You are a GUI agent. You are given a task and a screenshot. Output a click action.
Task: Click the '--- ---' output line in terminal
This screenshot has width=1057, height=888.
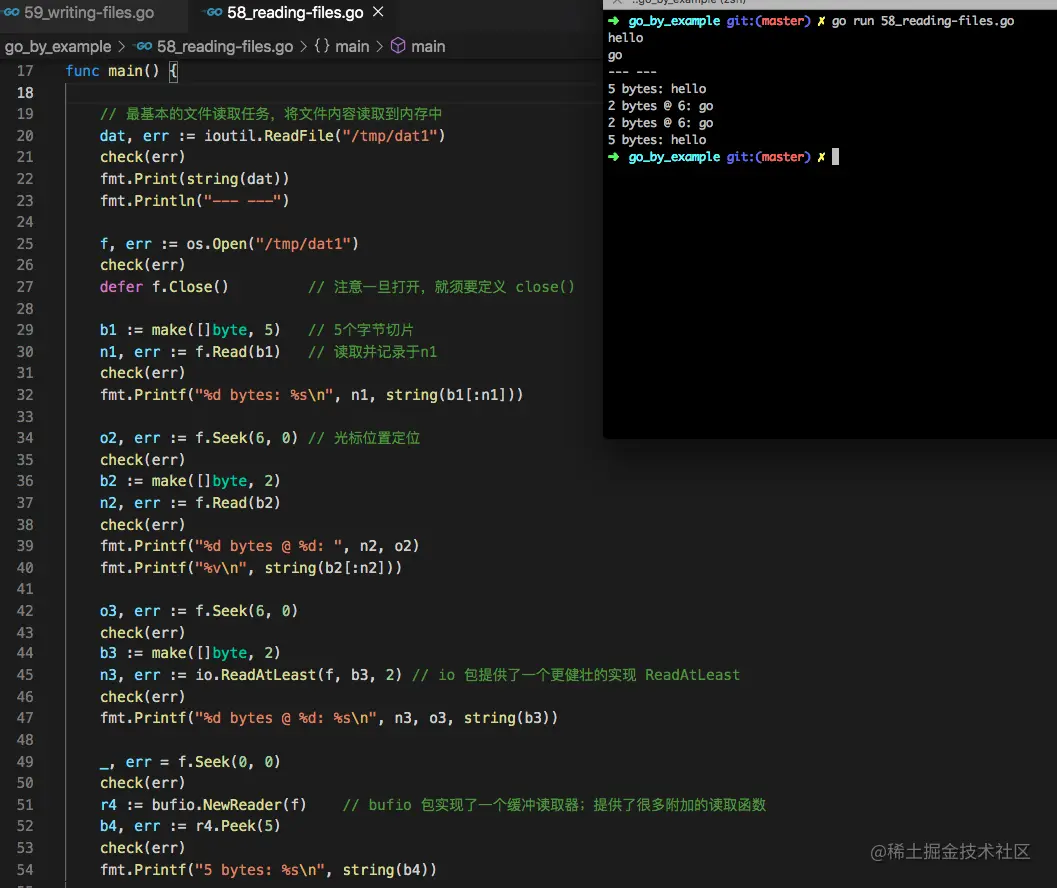632,71
